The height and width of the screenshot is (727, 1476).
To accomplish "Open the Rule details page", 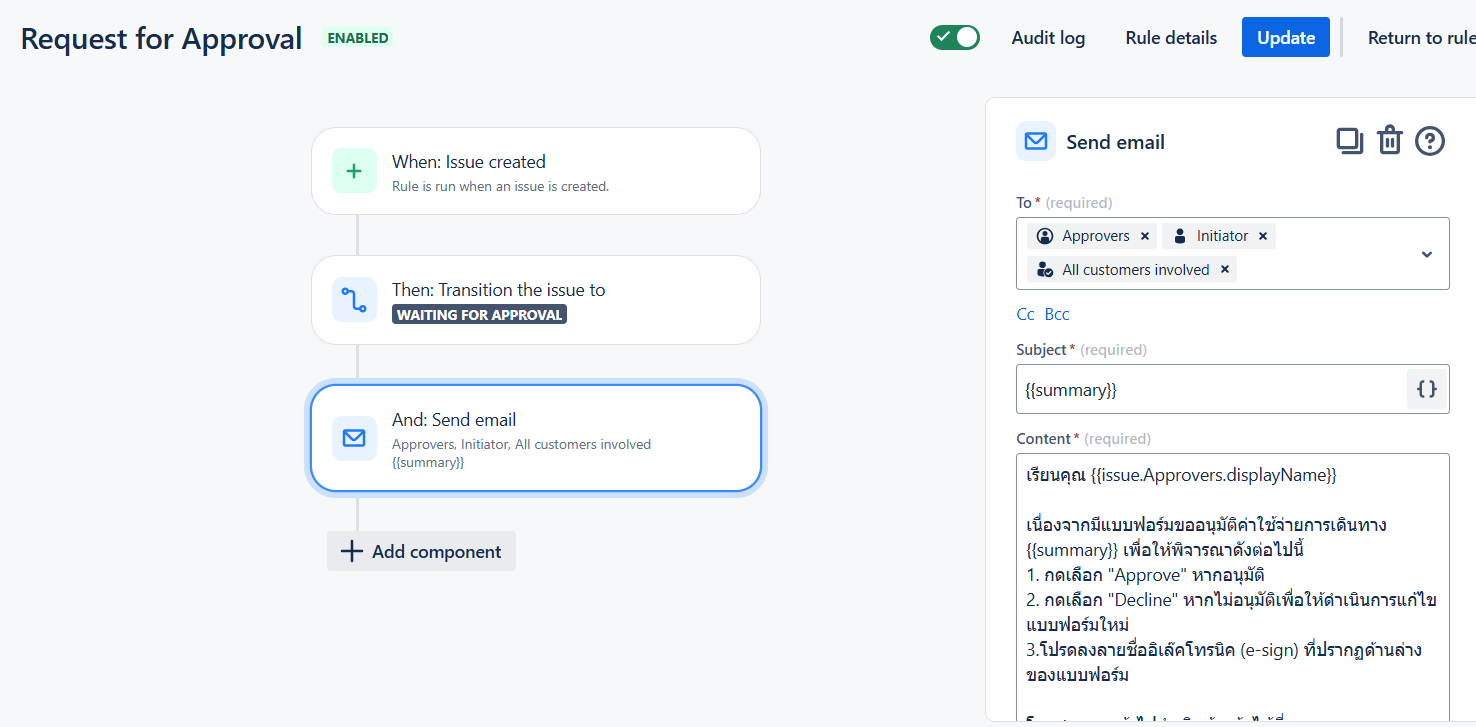I will [x=1170, y=37].
